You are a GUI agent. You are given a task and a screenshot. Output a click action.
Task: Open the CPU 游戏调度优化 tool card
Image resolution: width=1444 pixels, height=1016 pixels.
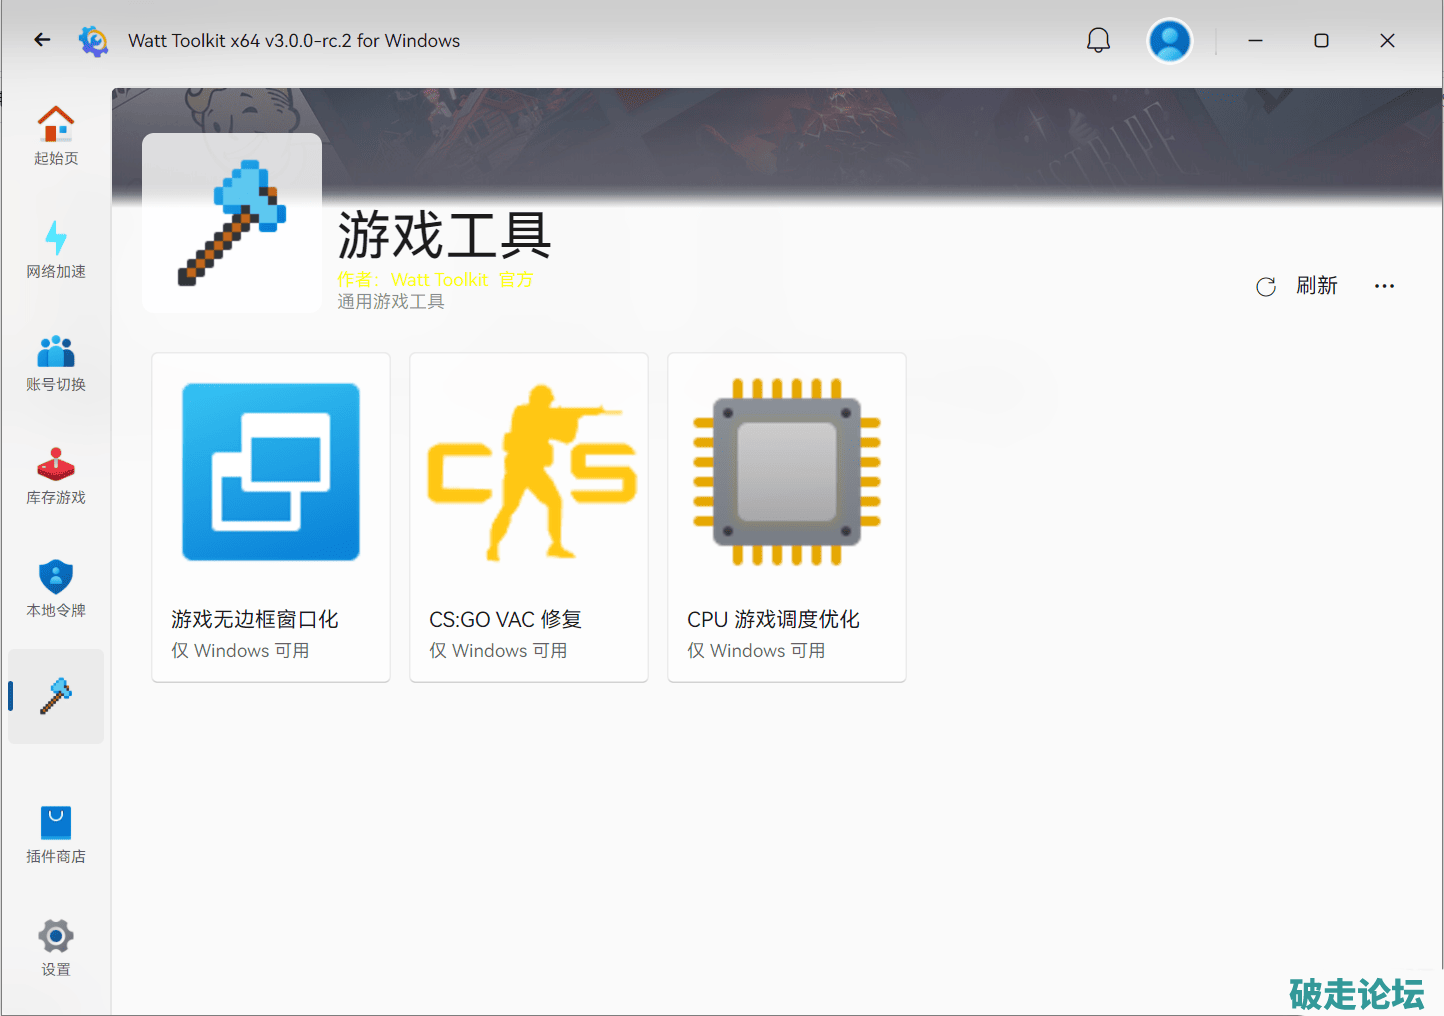[787, 517]
